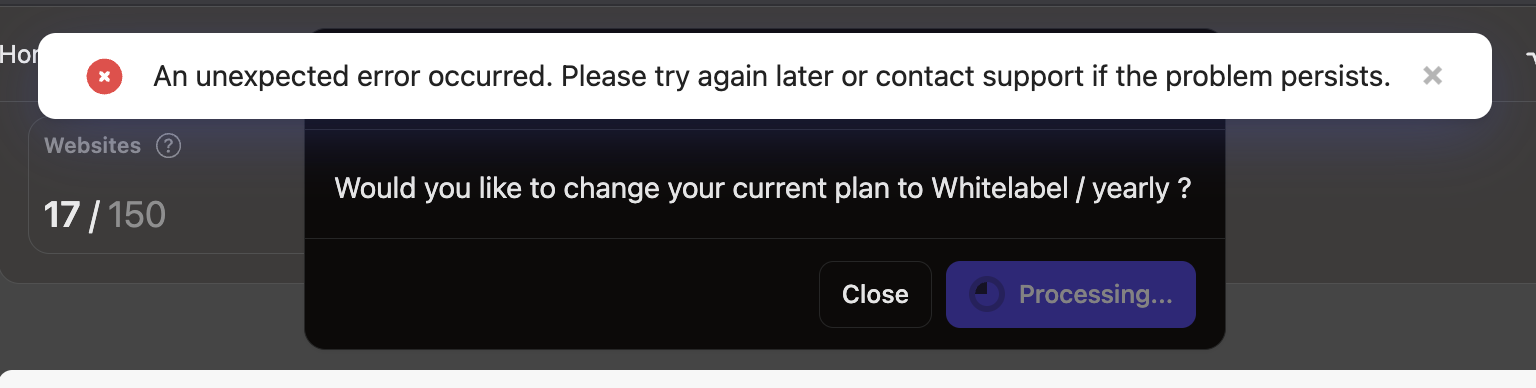Click the spinner icon in the Processing button
This screenshot has width=1536, height=388.
988,294
